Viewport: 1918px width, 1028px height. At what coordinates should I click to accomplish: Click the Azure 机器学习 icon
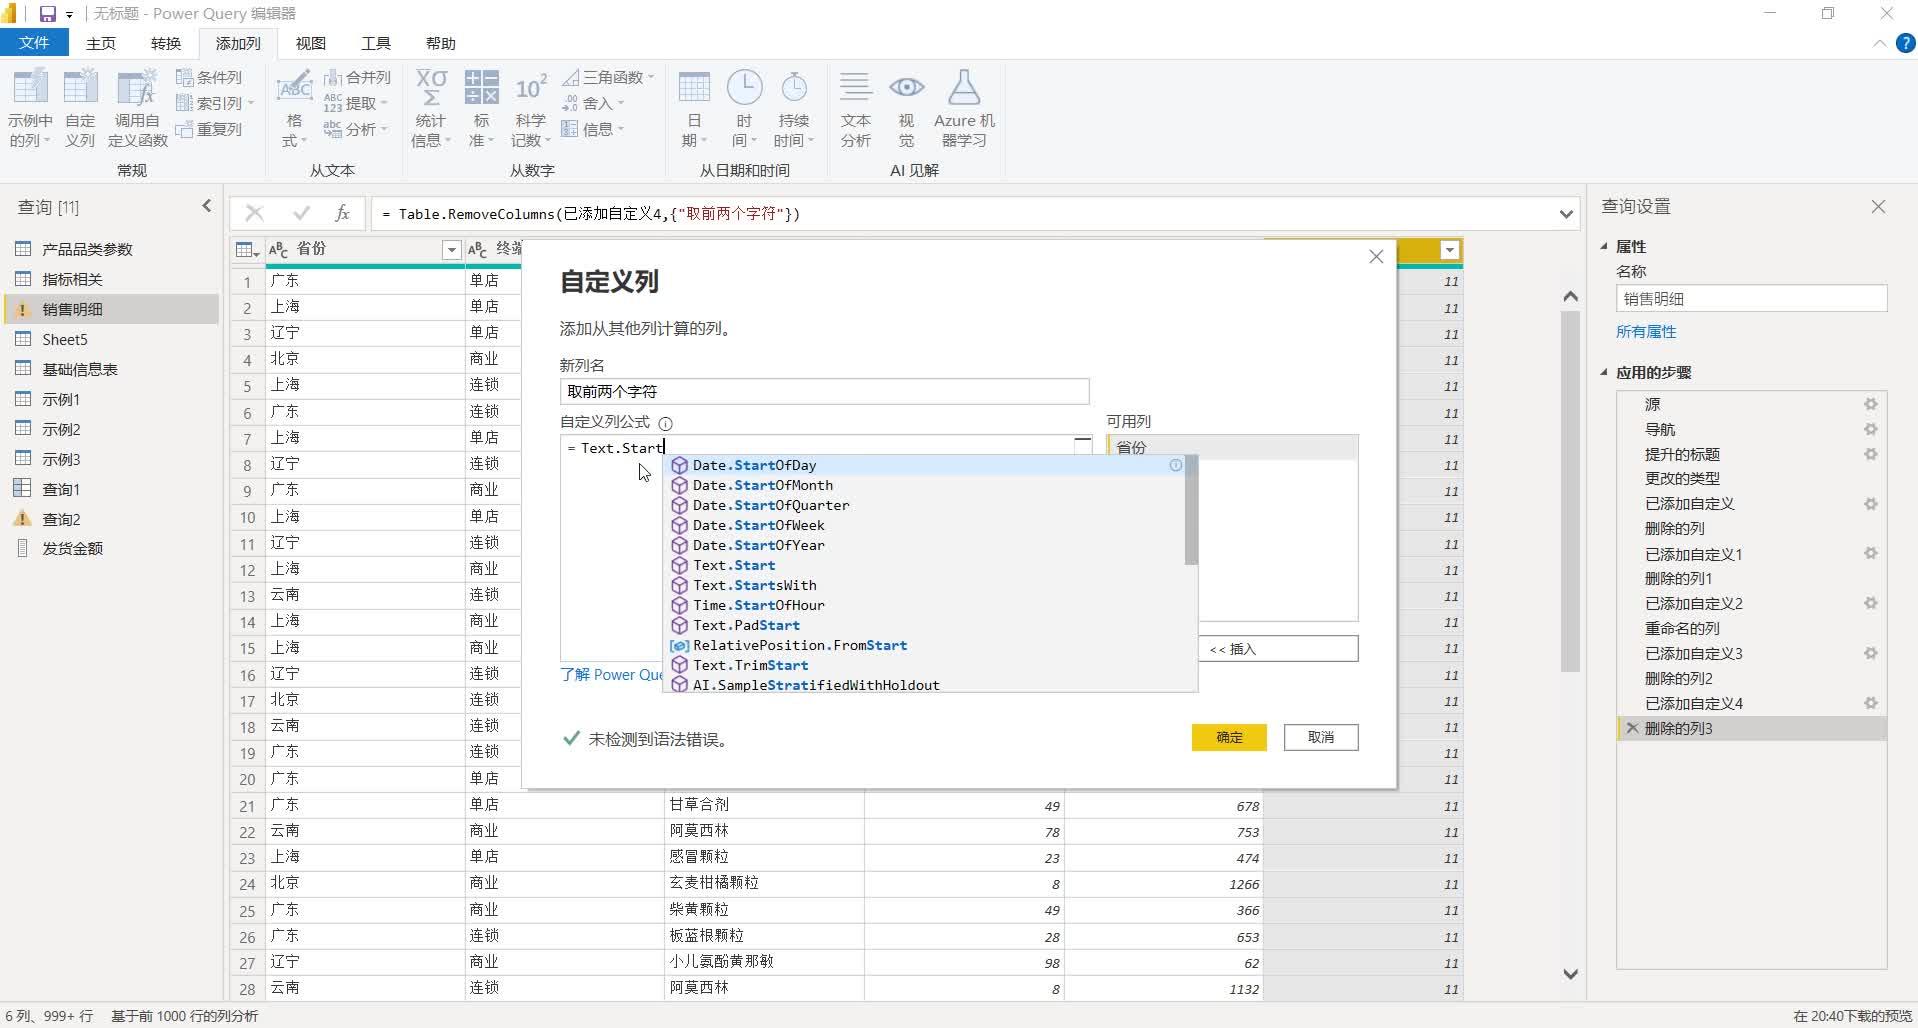click(962, 105)
